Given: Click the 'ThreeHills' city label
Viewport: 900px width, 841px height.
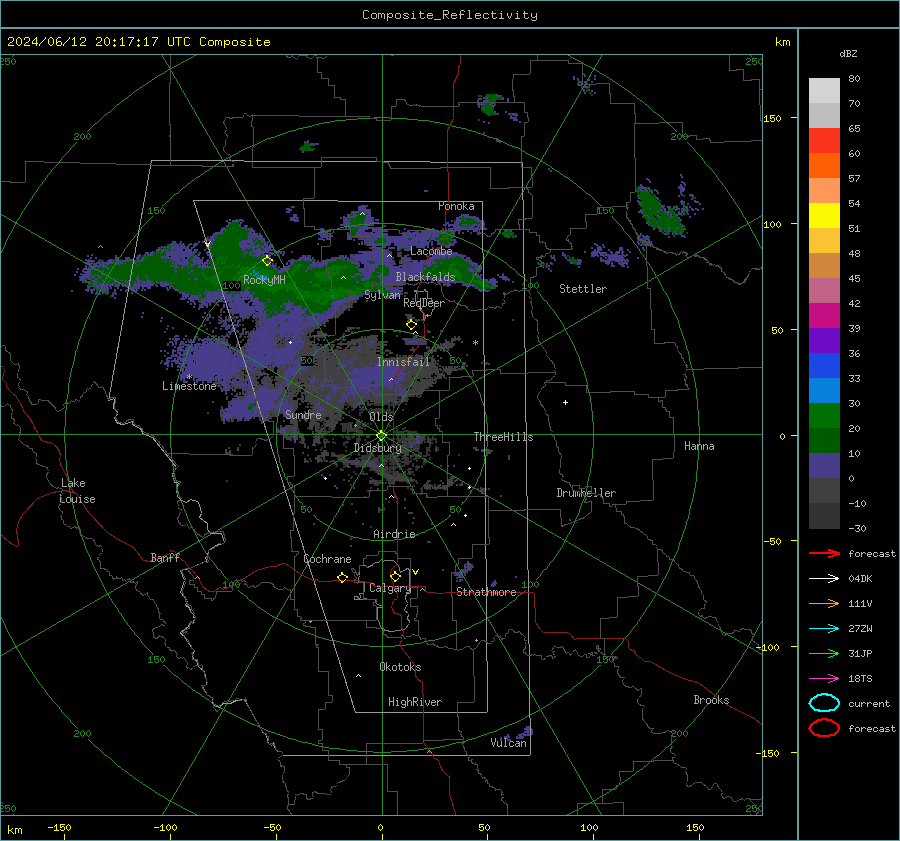Looking at the screenshot, I should [503, 437].
